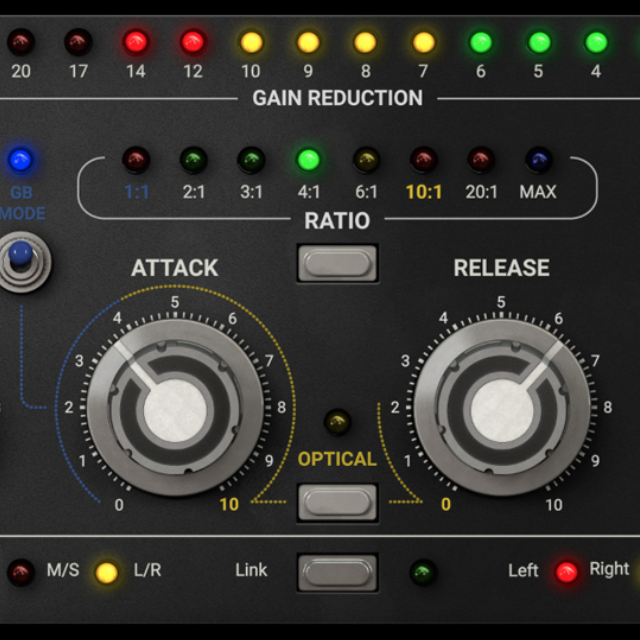640x640 pixels.
Task: Click the 14 dB gain reduction LED
Action: [135, 42]
